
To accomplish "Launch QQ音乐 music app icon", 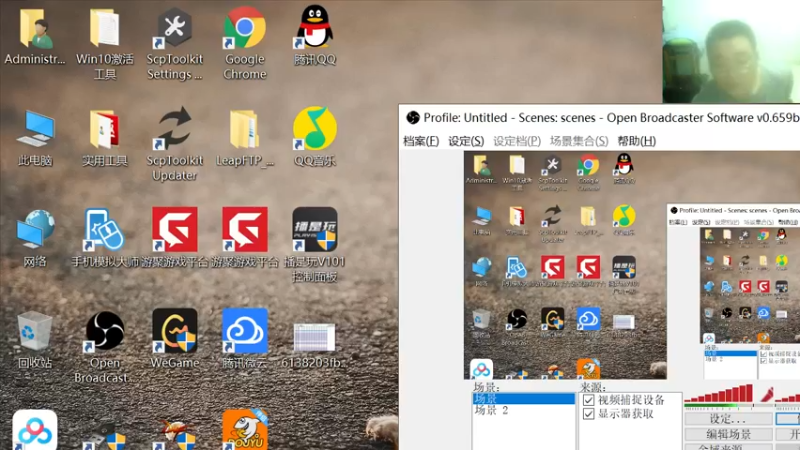I will pos(315,138).
